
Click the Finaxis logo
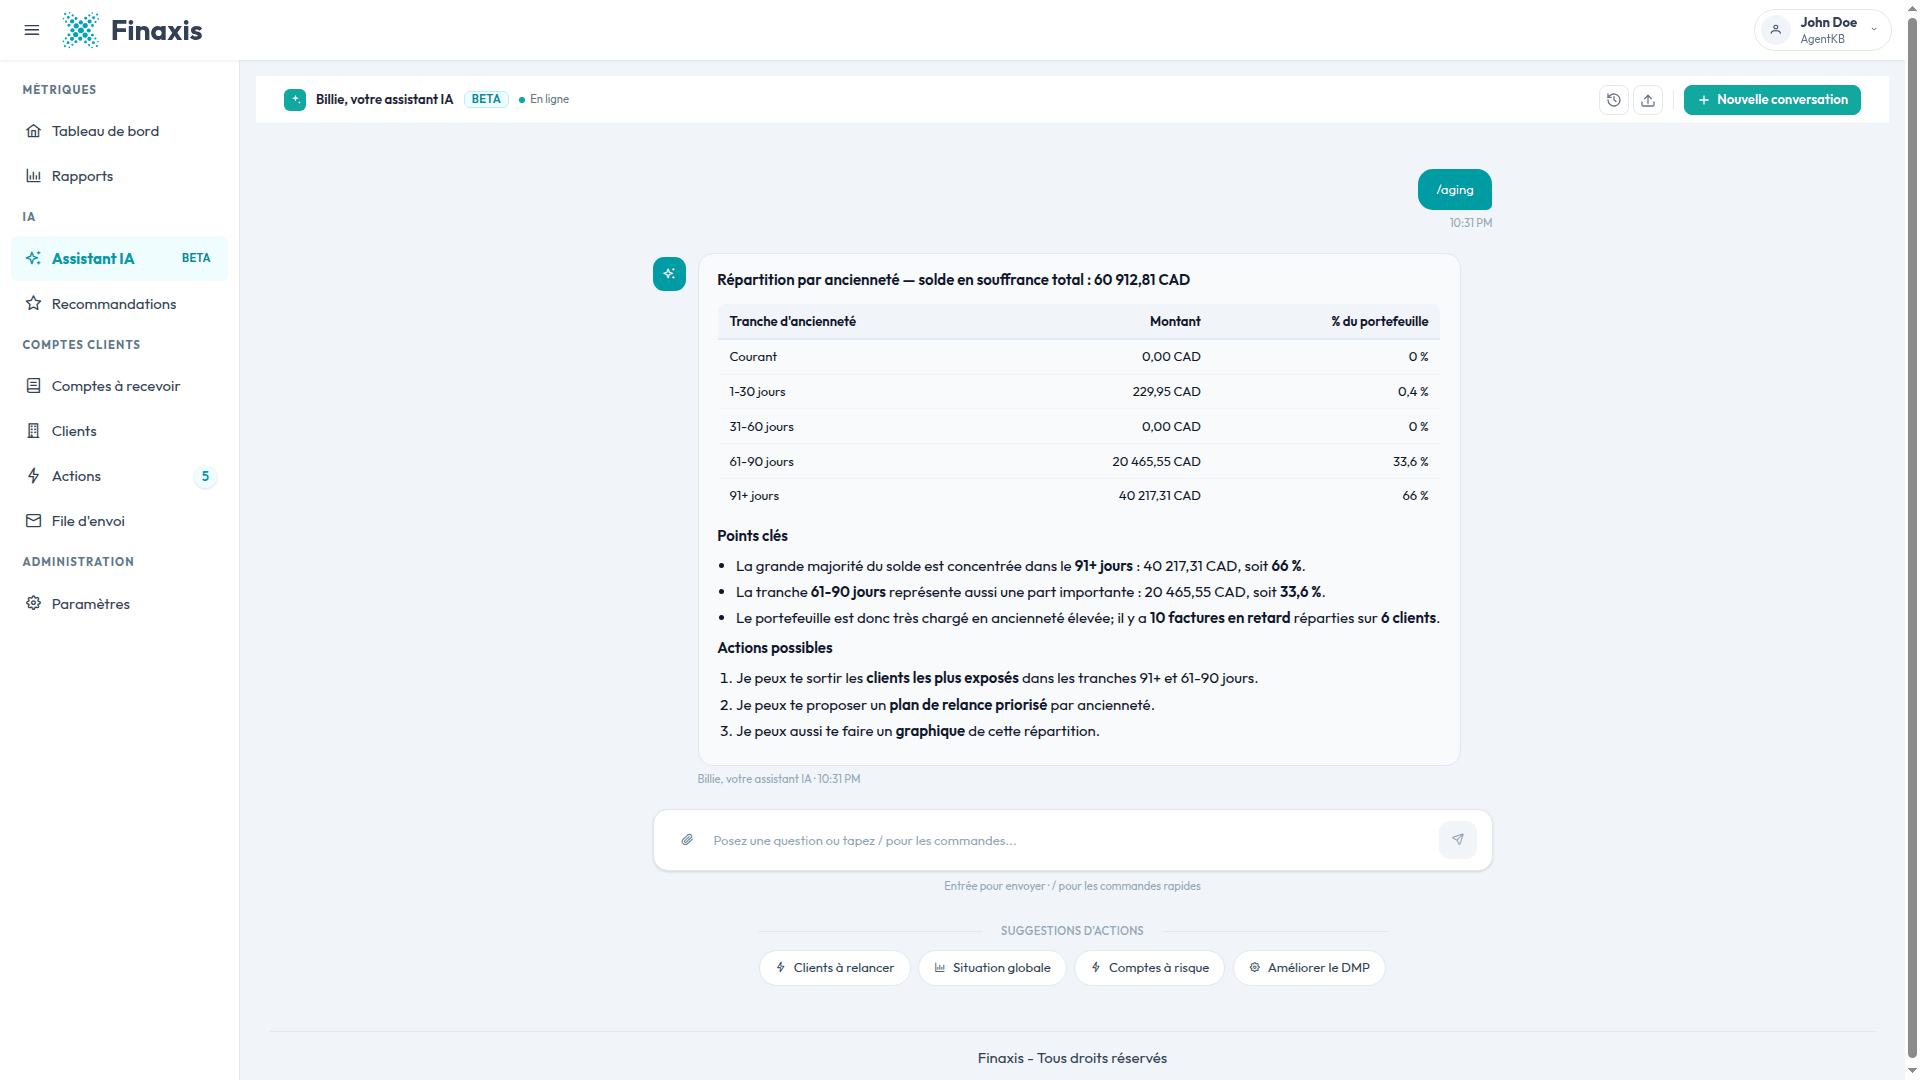click(x=132, y=30)
